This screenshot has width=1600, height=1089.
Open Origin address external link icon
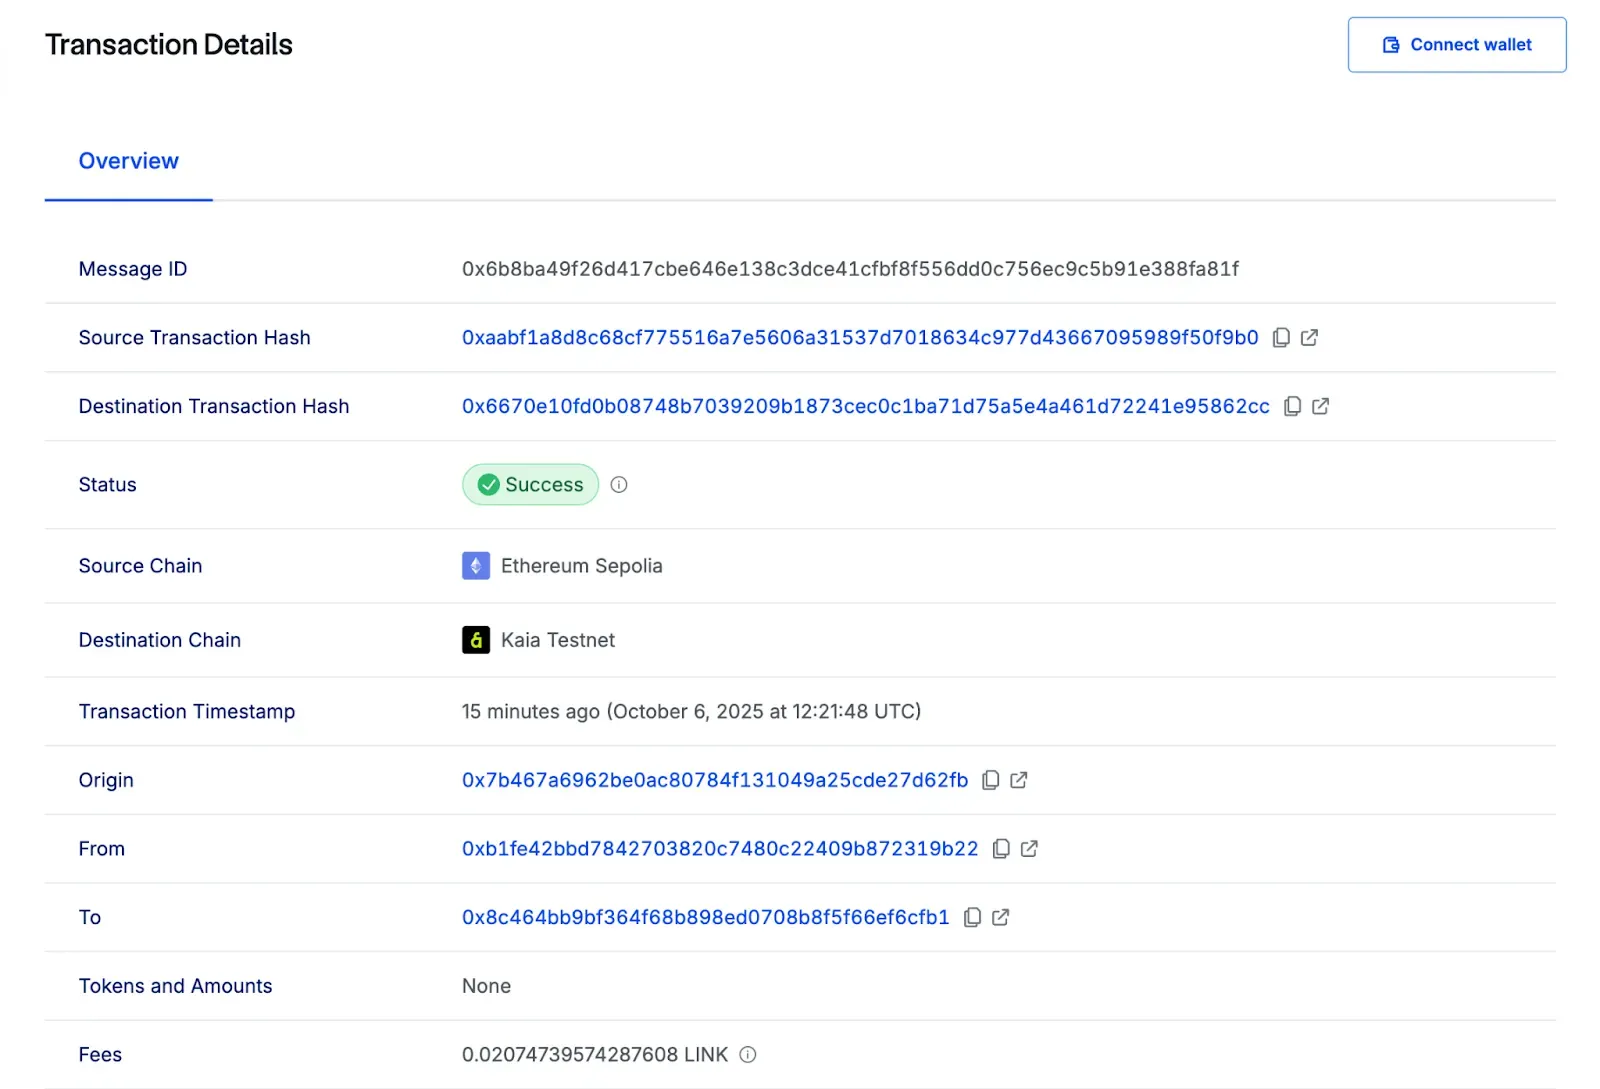pyautogui.click(x=1018, y=780)
